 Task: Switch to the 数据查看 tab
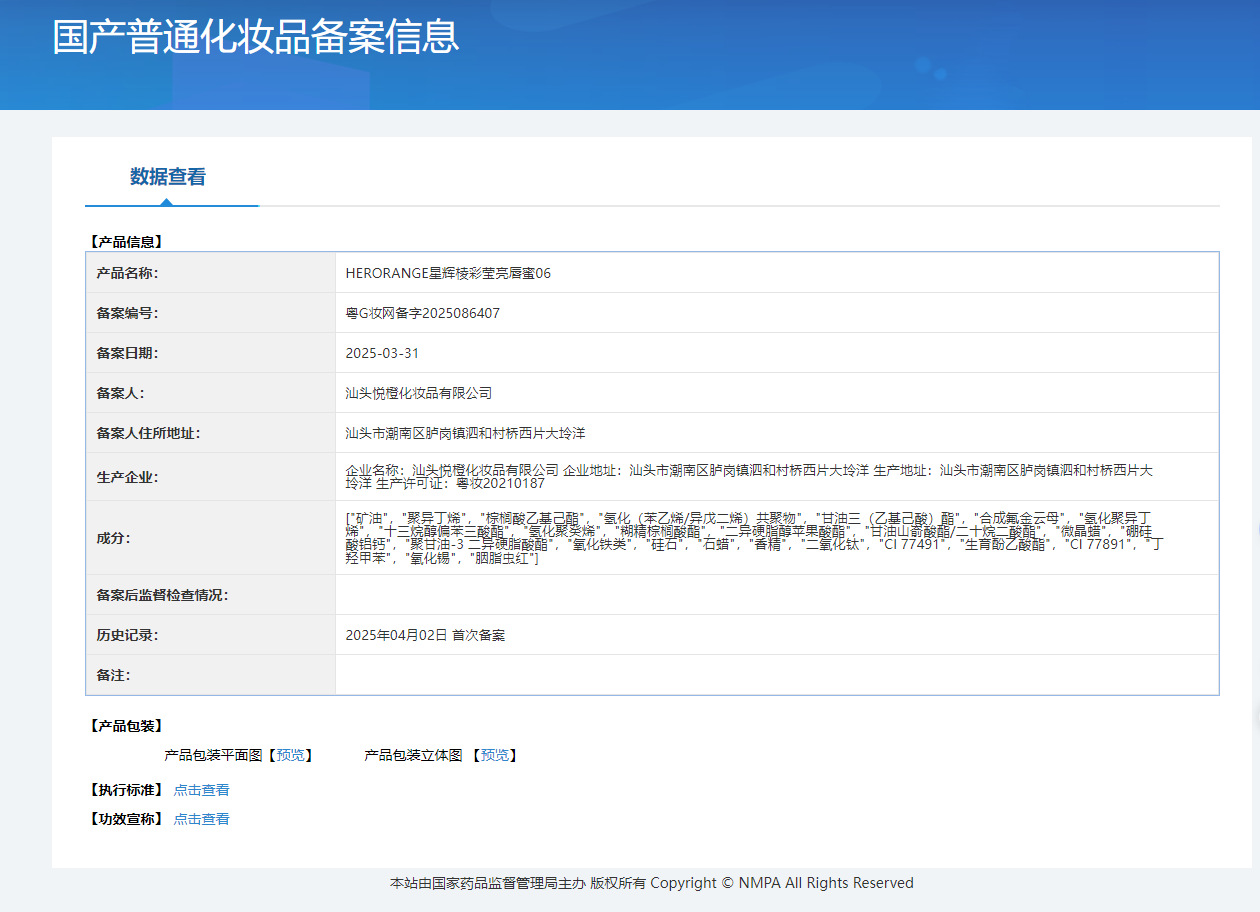[x=168, y=177]
